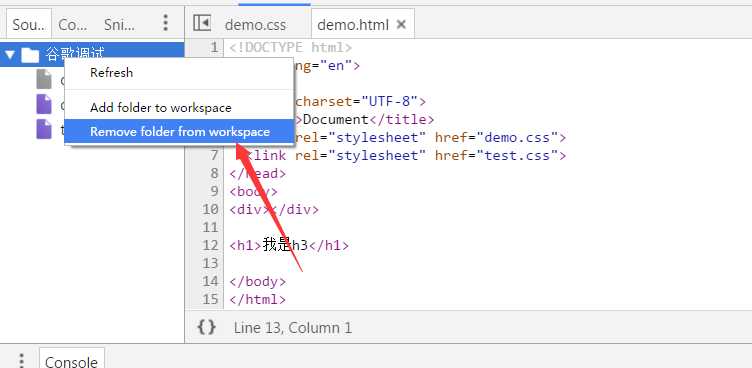Click the test.css link line

click(406, 155)
